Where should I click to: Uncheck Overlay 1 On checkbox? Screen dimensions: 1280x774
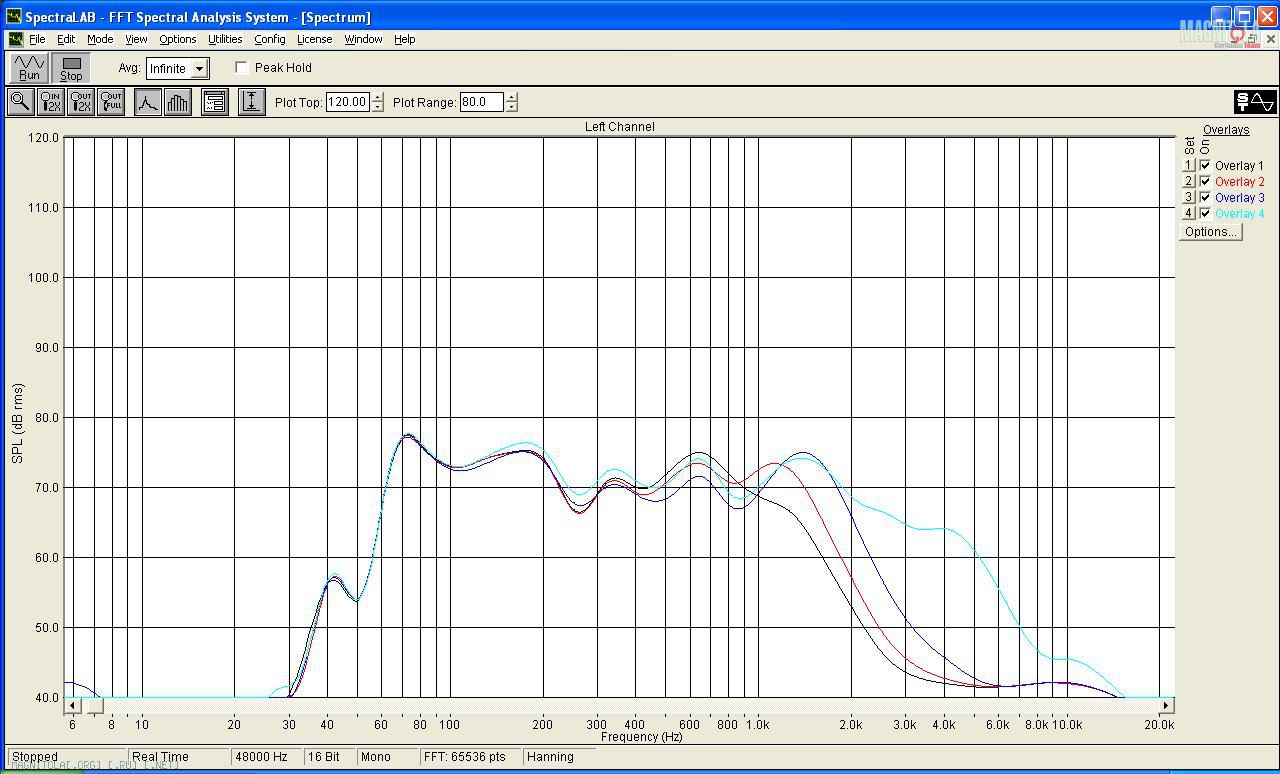pyautogui.click(x=1205, y=166)
